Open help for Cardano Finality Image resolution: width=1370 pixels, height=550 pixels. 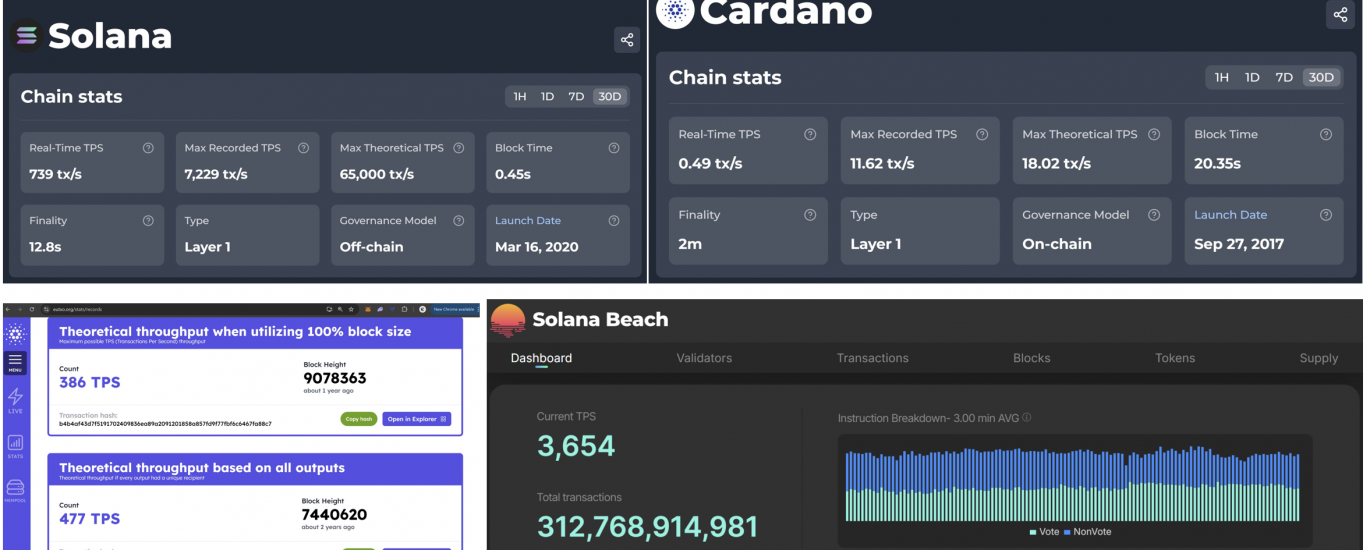[810, 215]
